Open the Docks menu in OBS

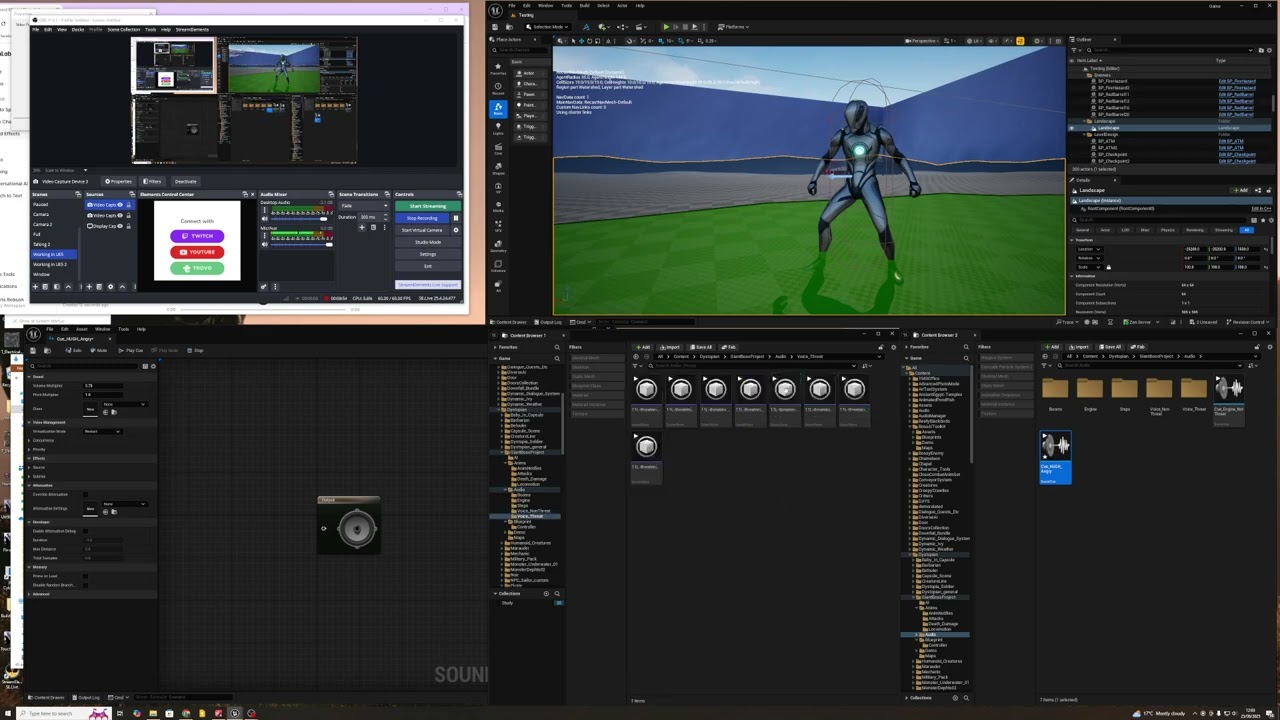[78, 29]
